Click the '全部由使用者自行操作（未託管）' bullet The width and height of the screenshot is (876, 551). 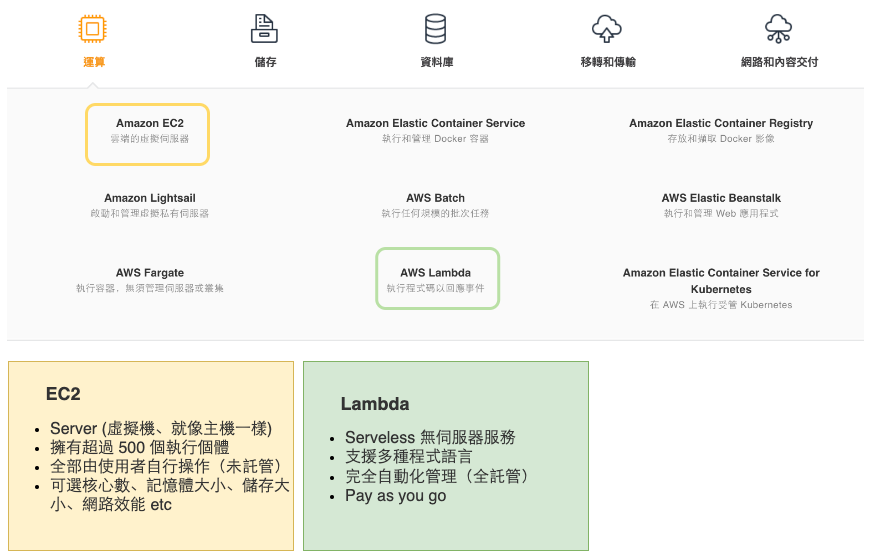[166, 467]
